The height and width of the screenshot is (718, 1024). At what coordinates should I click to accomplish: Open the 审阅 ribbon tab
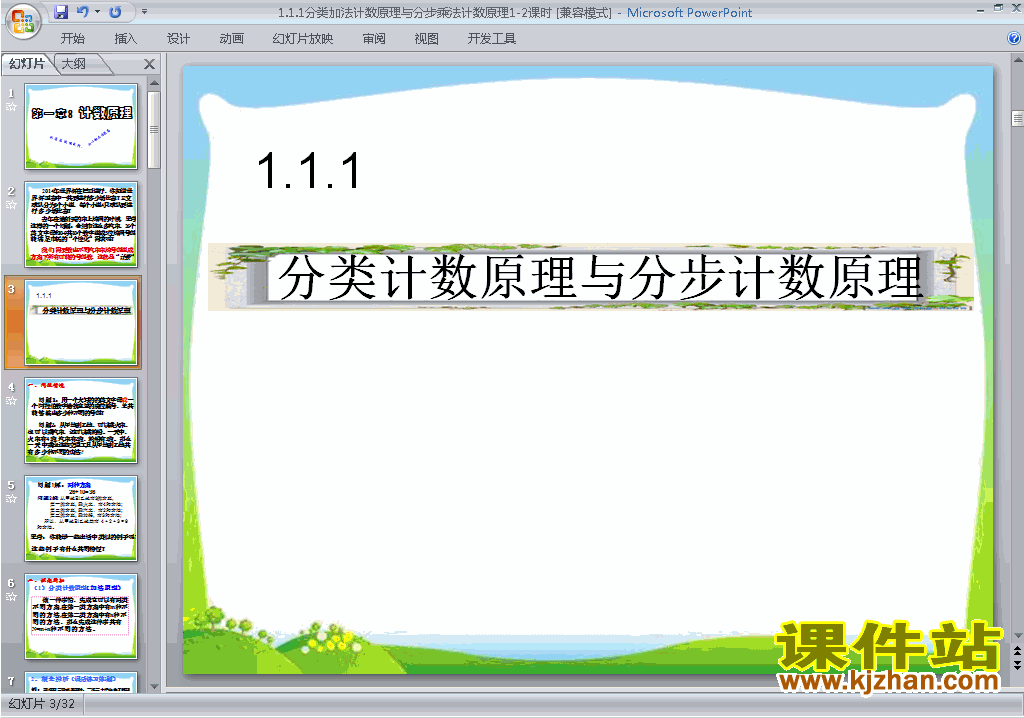[374, 39]
